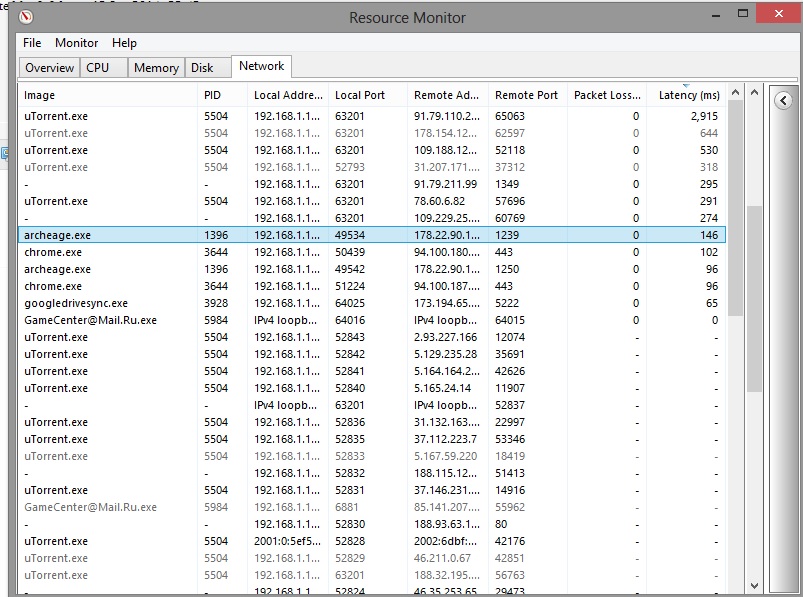The width and height of the screenshot is (803, 597).
Task: Select the archeage.exe row with latency 146
Action: click(57, 235)
